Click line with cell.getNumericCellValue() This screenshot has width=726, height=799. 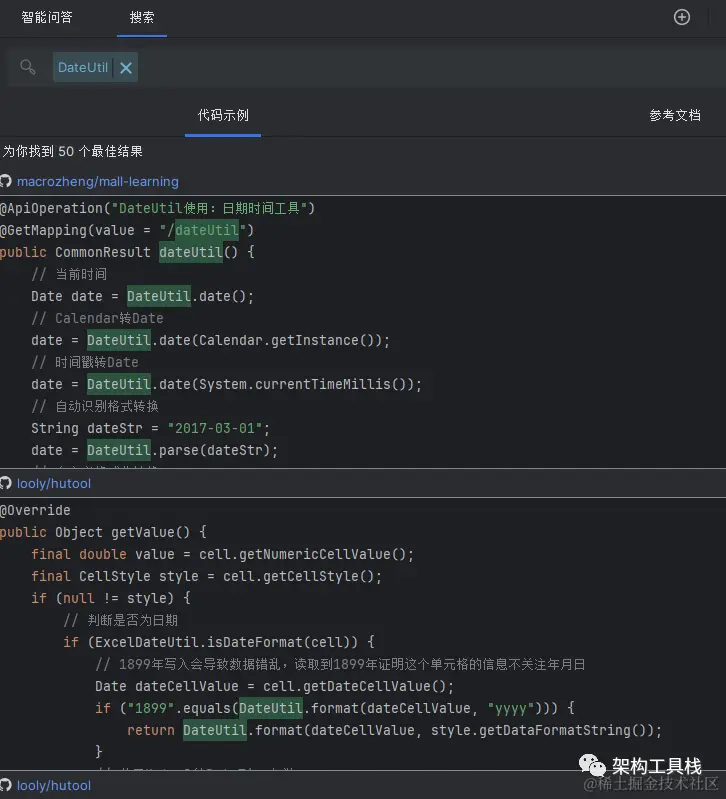point(223,554)
